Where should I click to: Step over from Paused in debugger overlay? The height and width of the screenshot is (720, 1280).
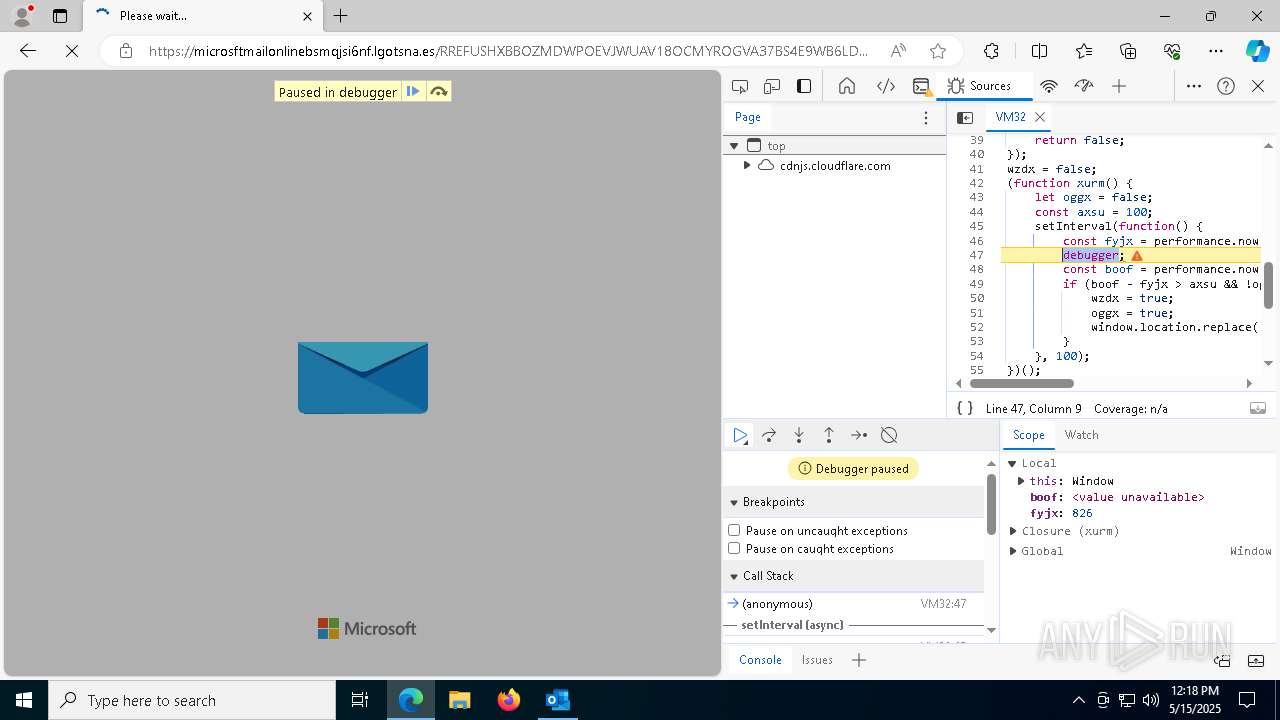pyautogui.click(x=438, y=92)
